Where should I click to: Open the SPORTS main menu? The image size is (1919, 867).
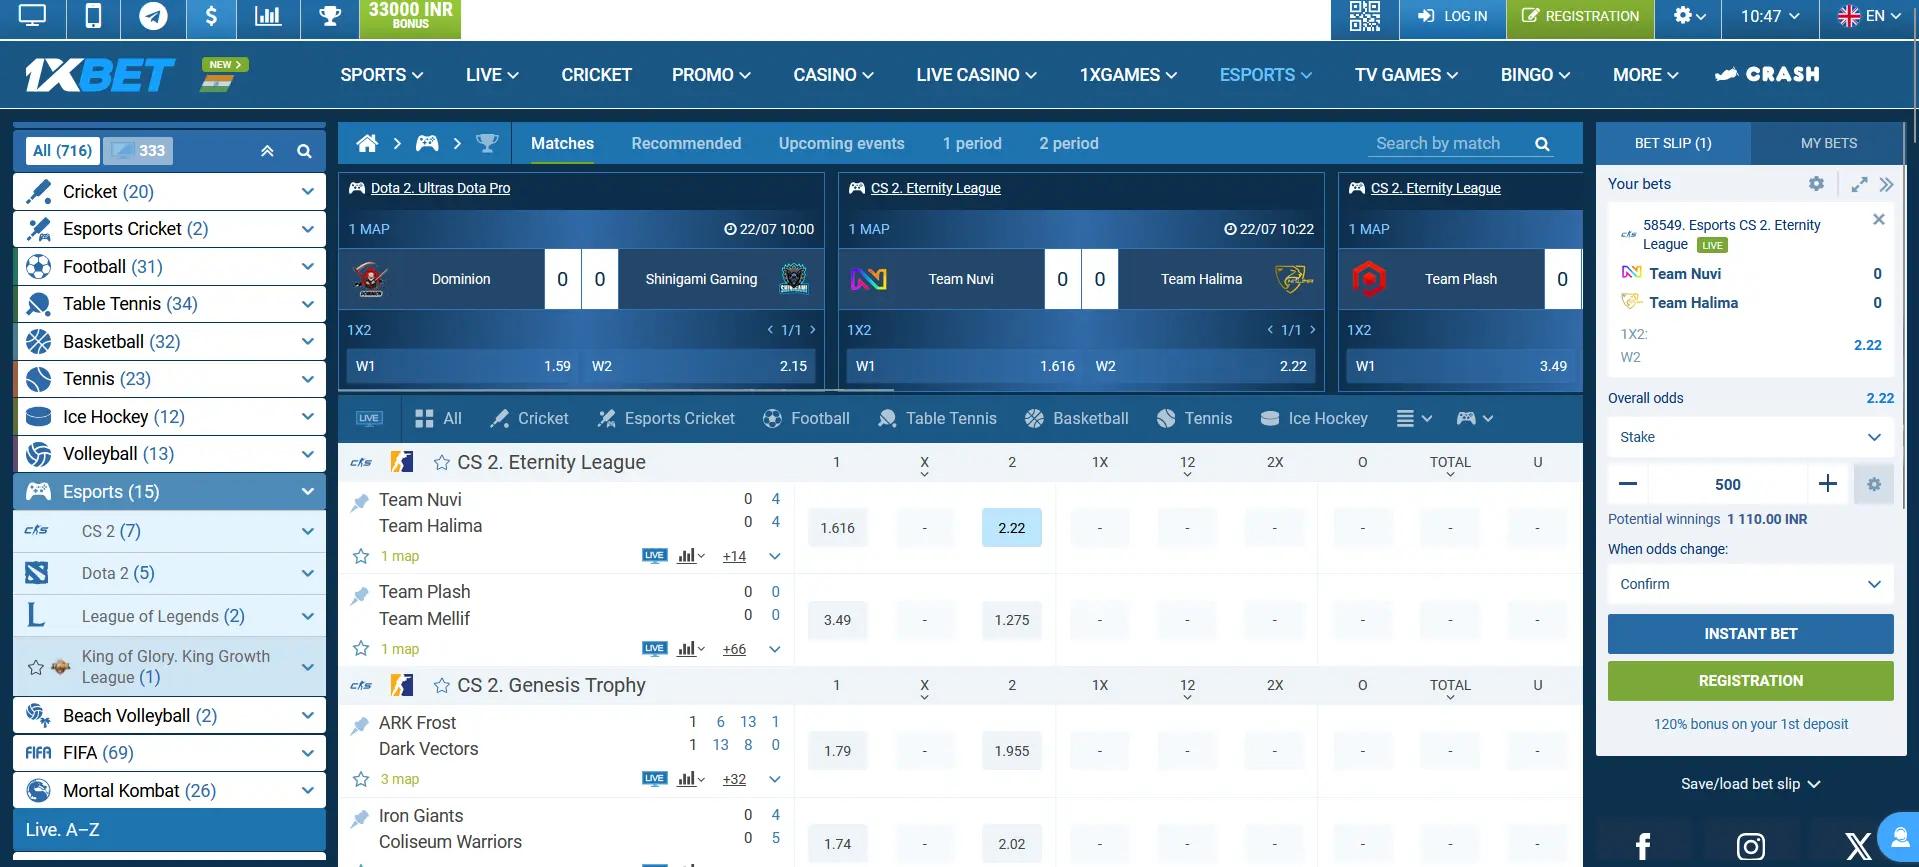pyautogui.click(x=382, y=75)
